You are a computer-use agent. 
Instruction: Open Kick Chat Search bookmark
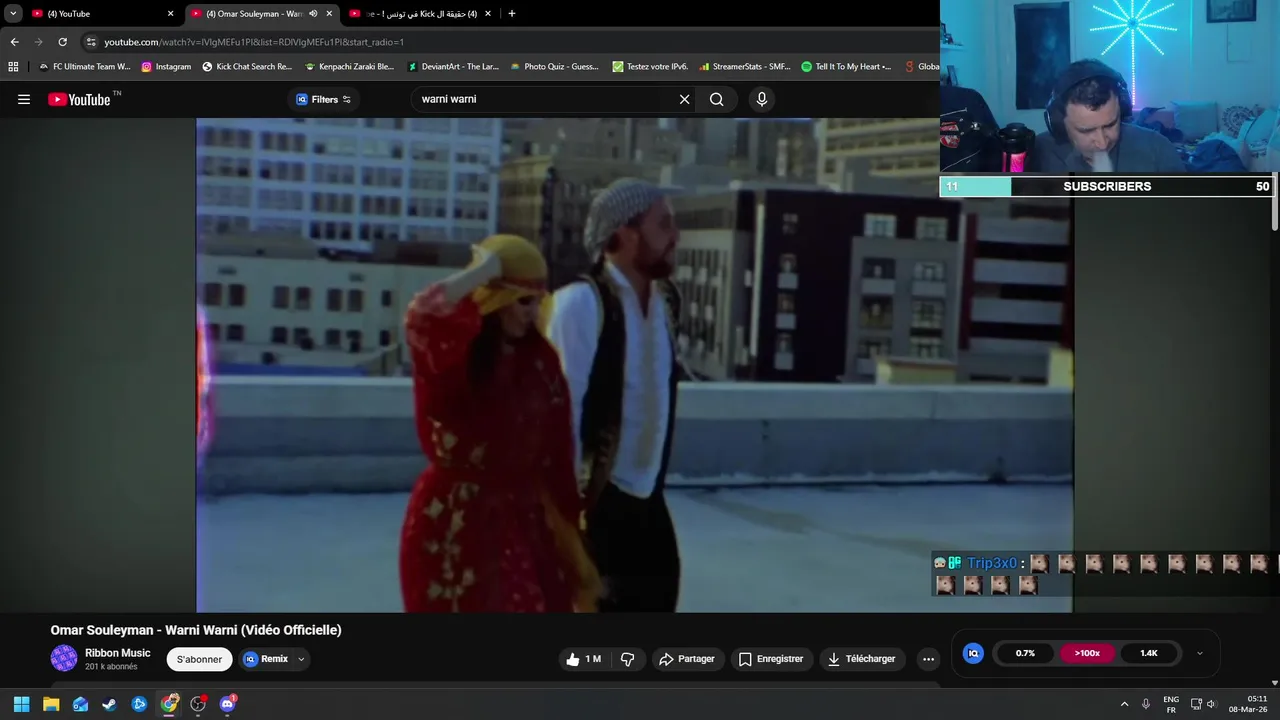(x=247, y=67)
